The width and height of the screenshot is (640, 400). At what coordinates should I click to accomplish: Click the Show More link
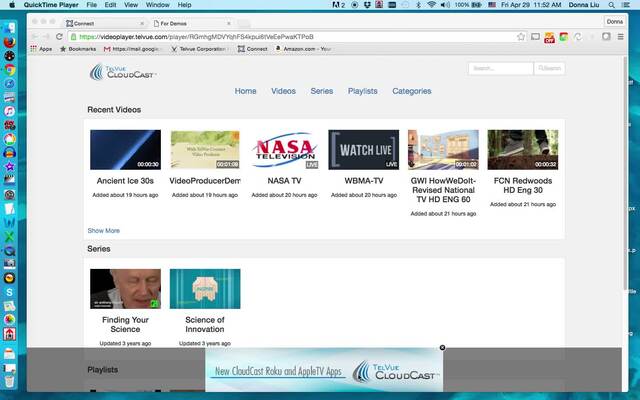(103, 230)
